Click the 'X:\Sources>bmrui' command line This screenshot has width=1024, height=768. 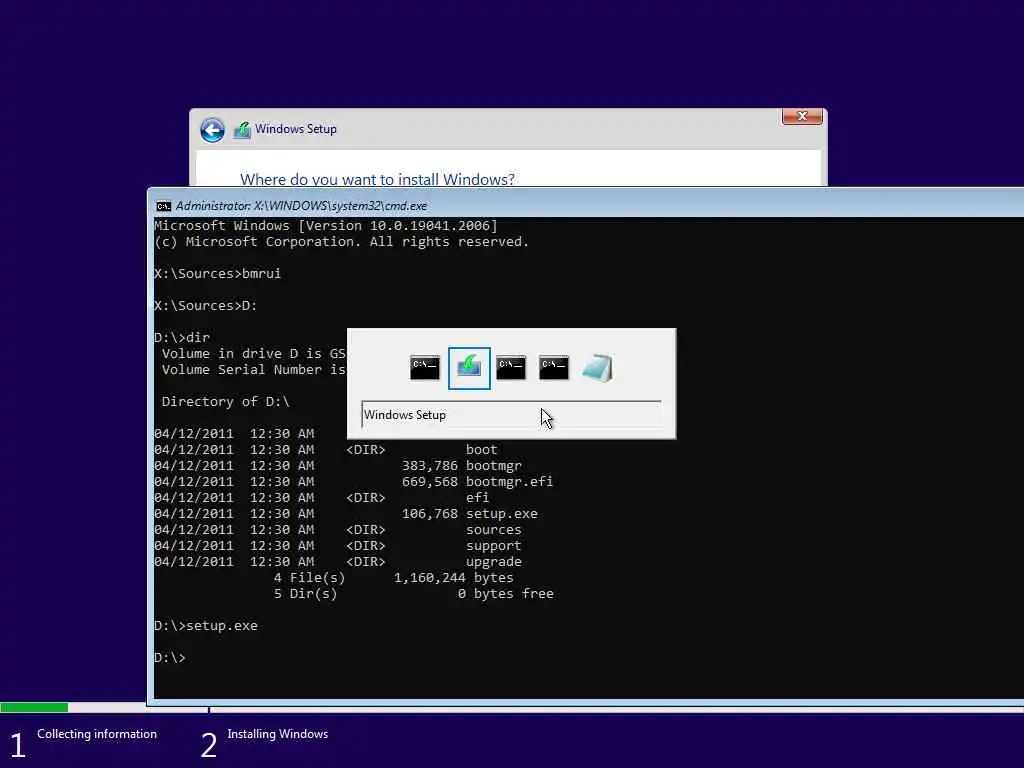217,274
